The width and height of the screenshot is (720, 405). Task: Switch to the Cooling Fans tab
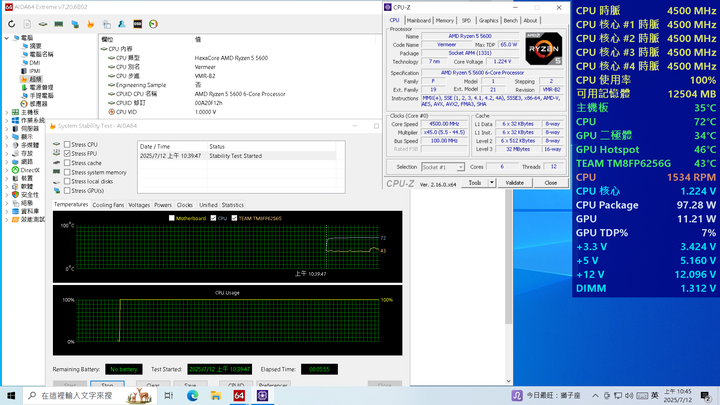(x=108, y=205)
